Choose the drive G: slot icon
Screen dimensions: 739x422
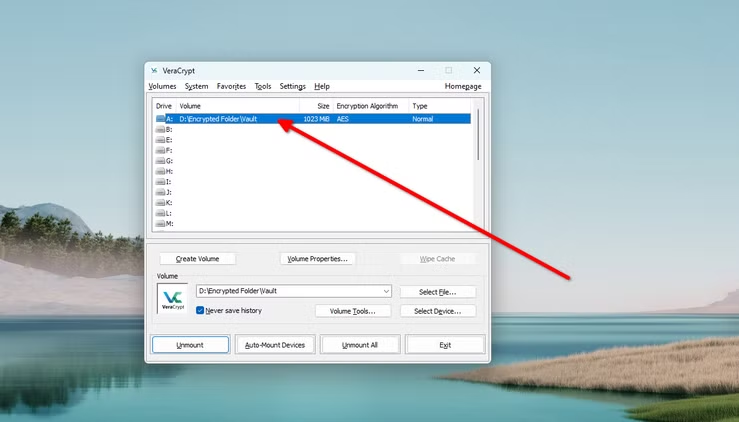coord(160,161)
